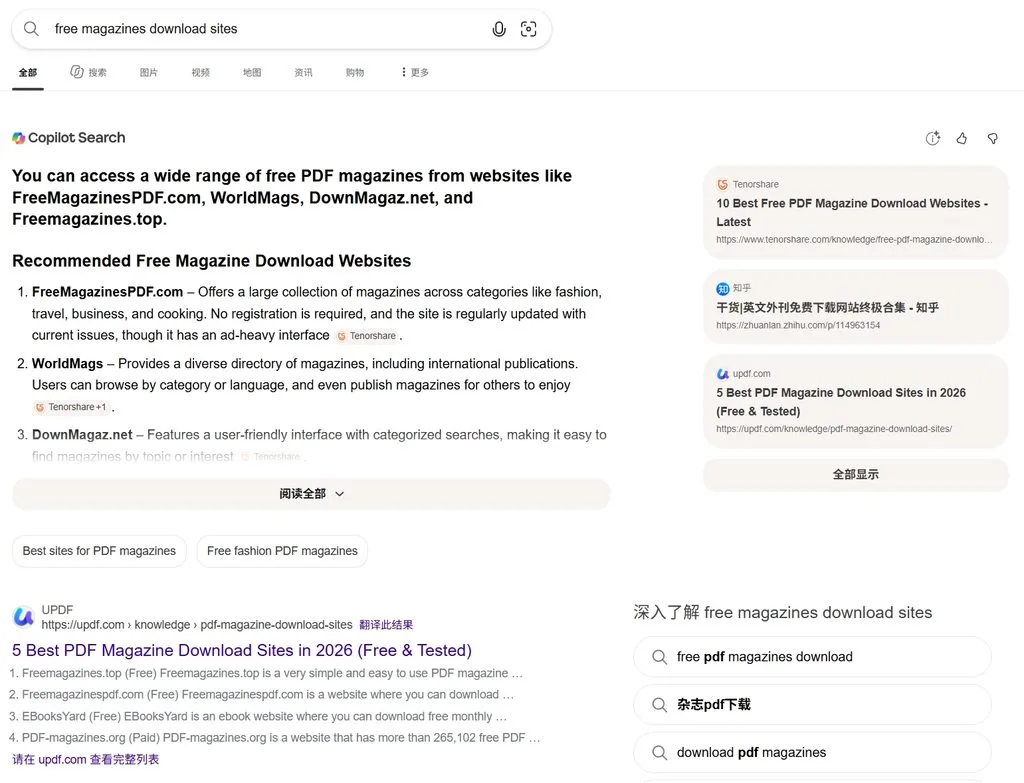Click the magnifier icon in search box
Image resolution: width=1024 pixels, height=783 pixels.
31,29
